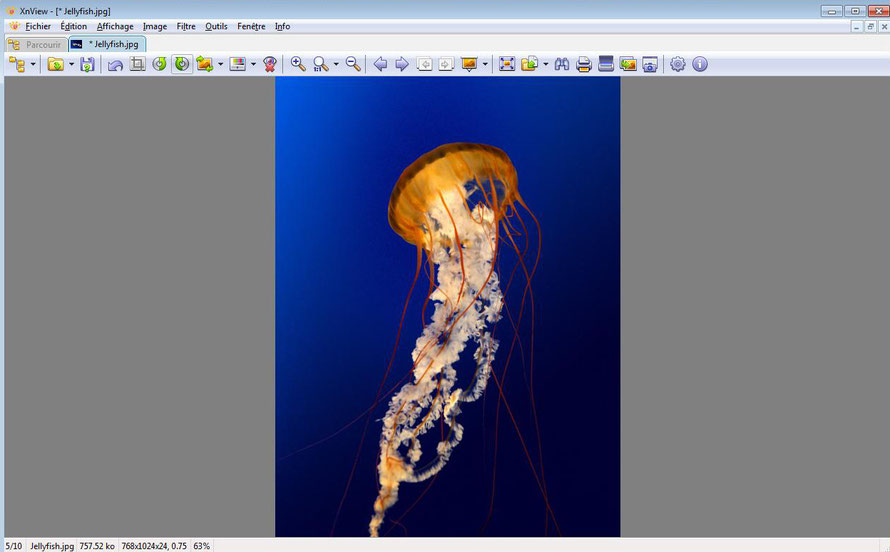Minimize the inner document window
Image resolution: width=890 pixels, height=552 pixels.
coord(857,26)
